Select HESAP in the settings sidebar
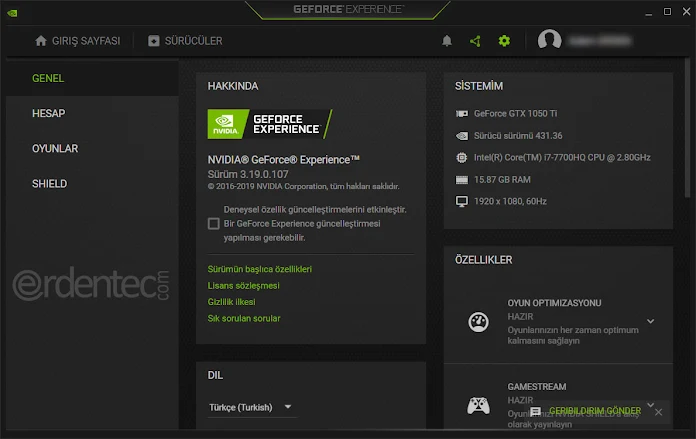 pyautogui.click(x=92, y=114)
